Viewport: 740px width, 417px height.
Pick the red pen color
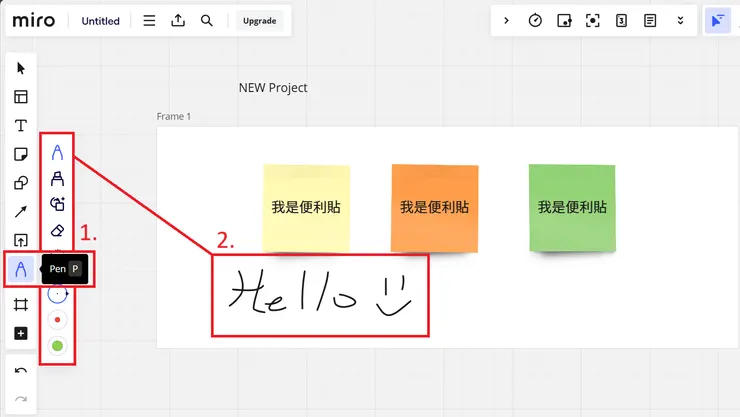tap(58, 320)
